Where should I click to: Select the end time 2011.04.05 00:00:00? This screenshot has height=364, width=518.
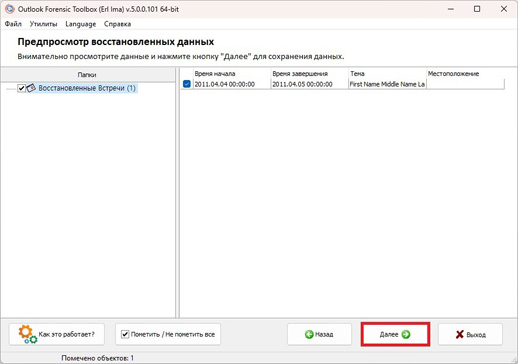tap(302, 84)
